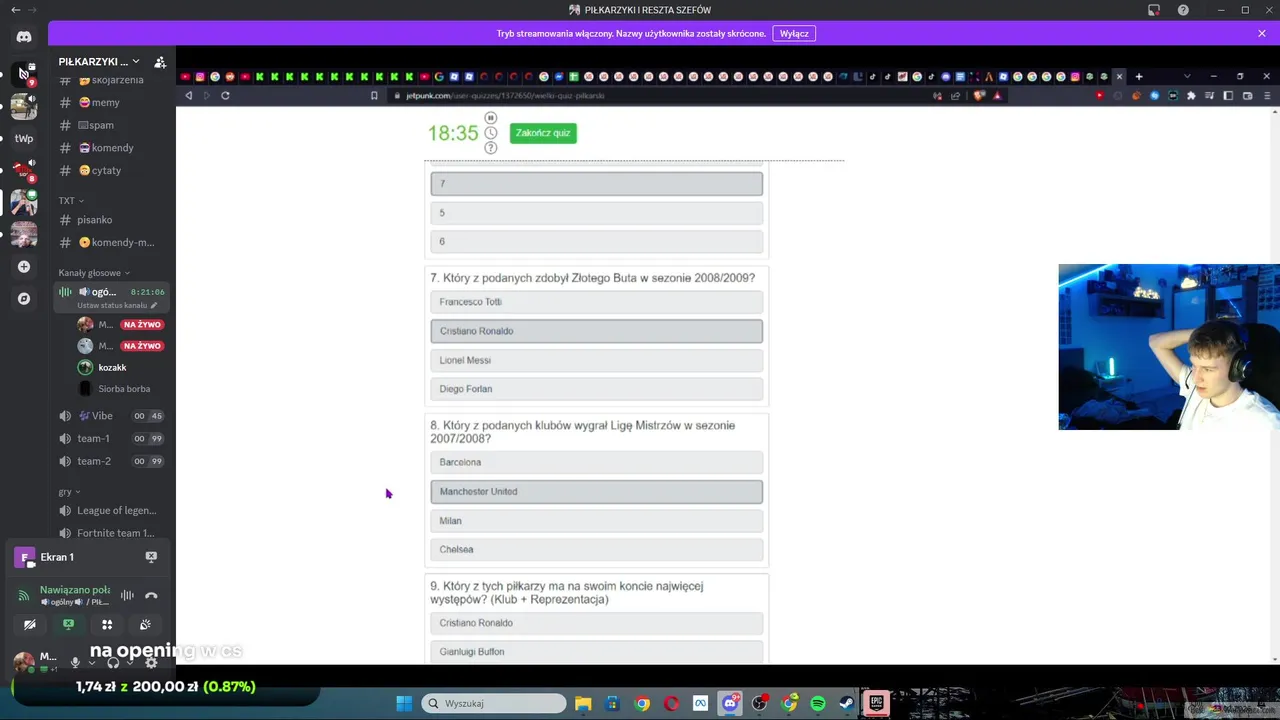Open the Discover servers compass icon
The height and width of the screenshot is (720, 1280).
24,298
